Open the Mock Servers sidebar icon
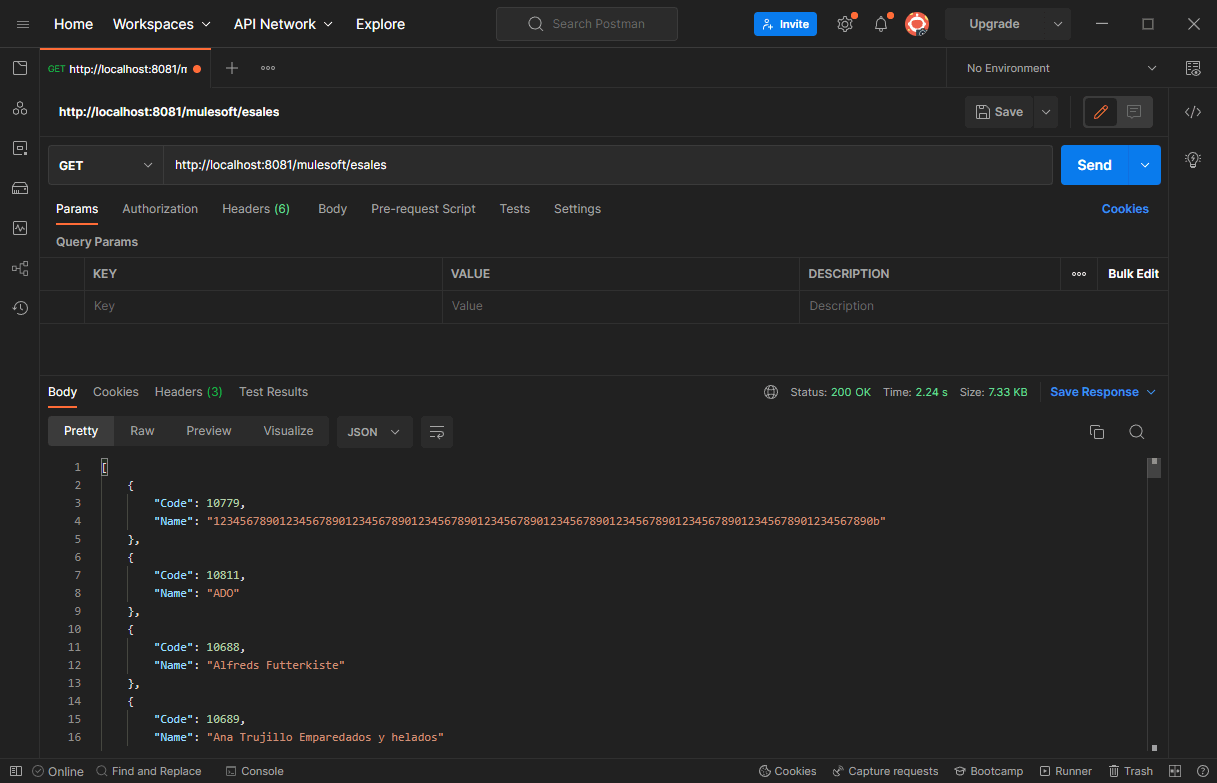 click(x=19, y=188)
